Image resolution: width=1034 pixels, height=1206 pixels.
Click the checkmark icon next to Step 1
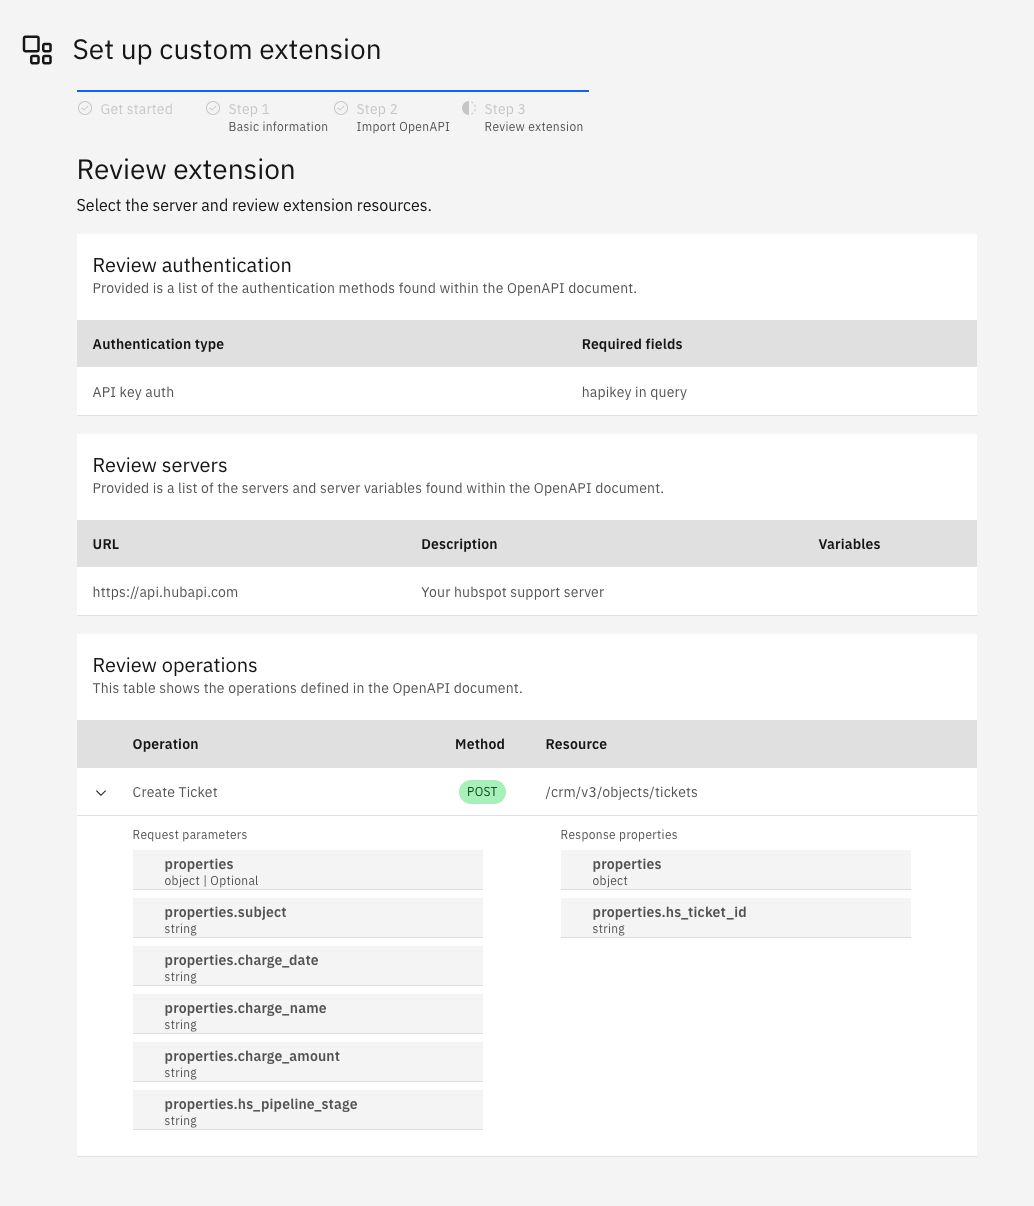213,107
